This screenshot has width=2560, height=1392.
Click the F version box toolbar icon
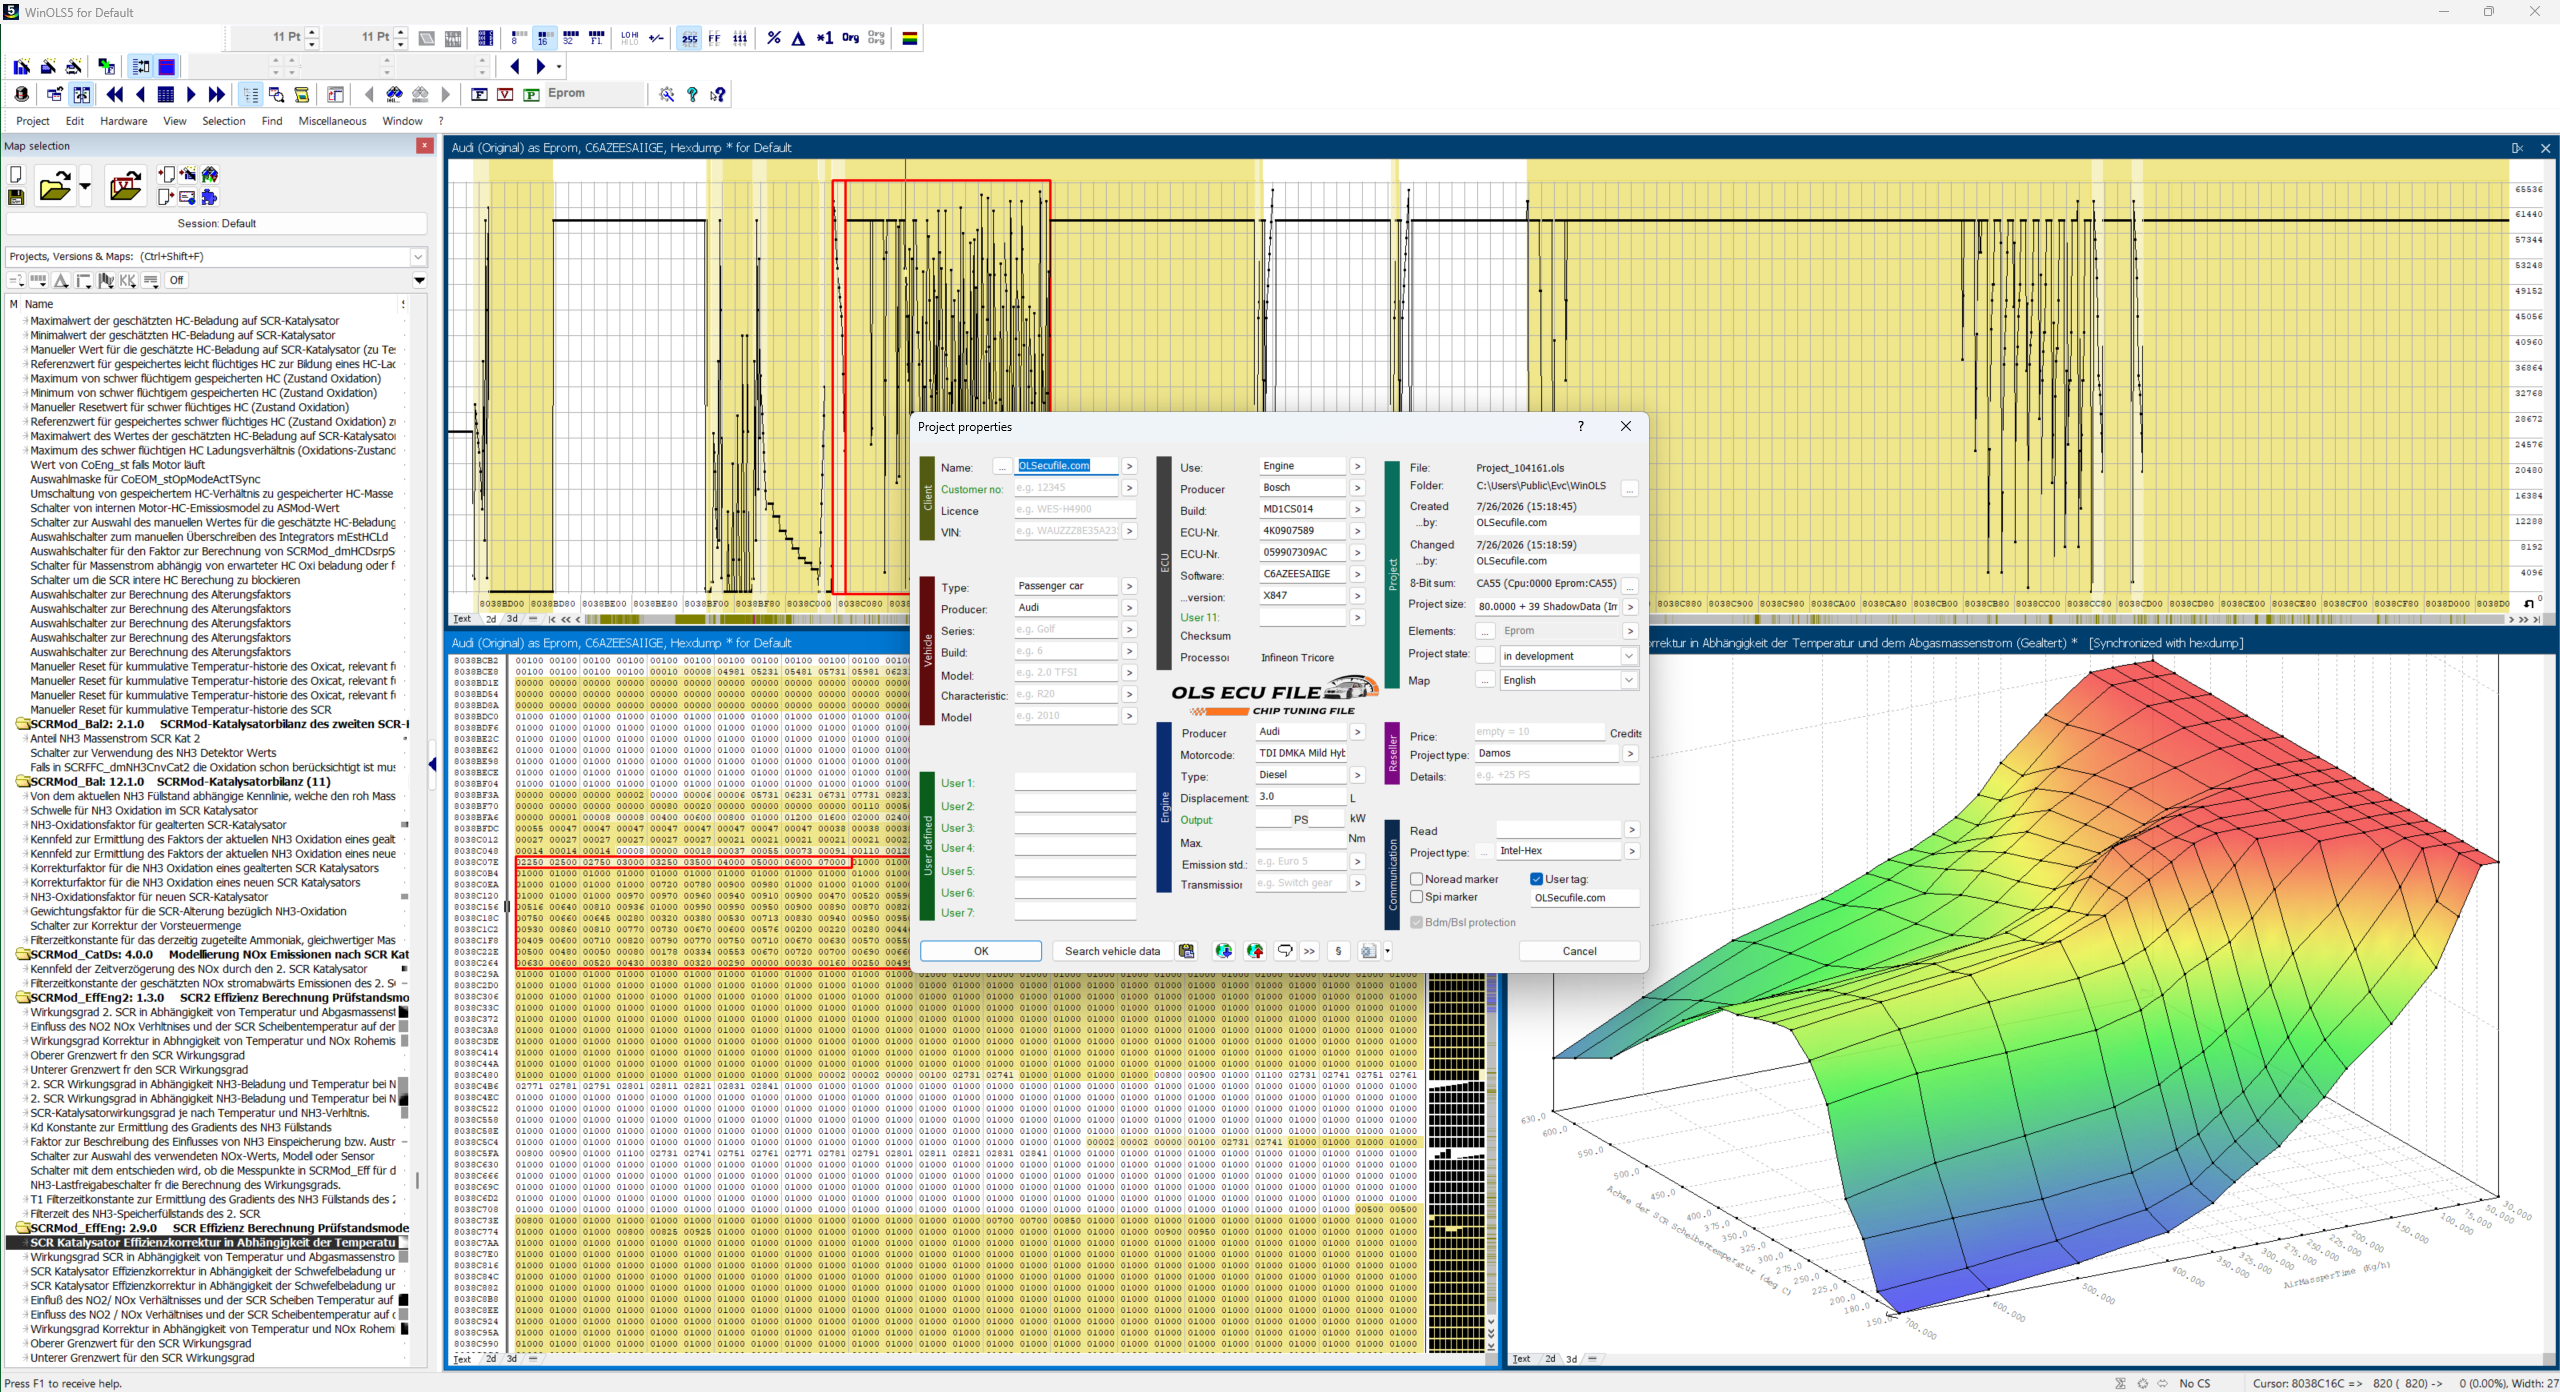coord(479,94)
